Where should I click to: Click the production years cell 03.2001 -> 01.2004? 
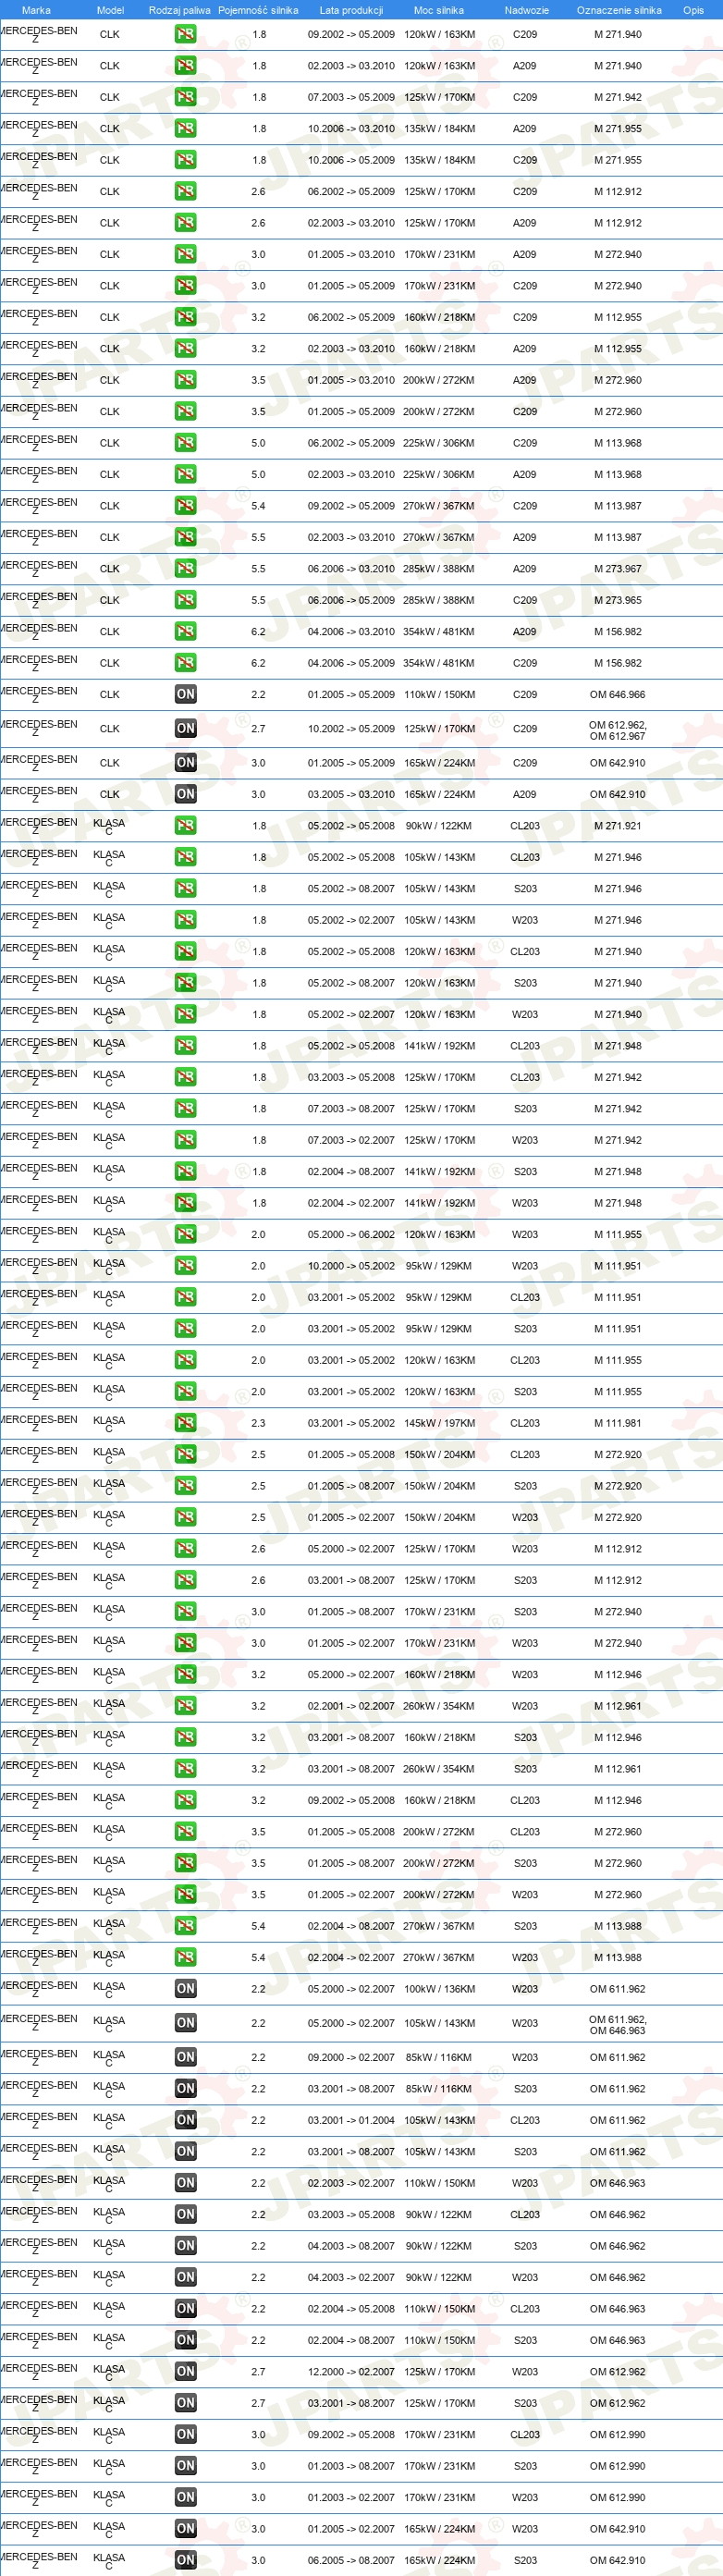click(351, 2120)
